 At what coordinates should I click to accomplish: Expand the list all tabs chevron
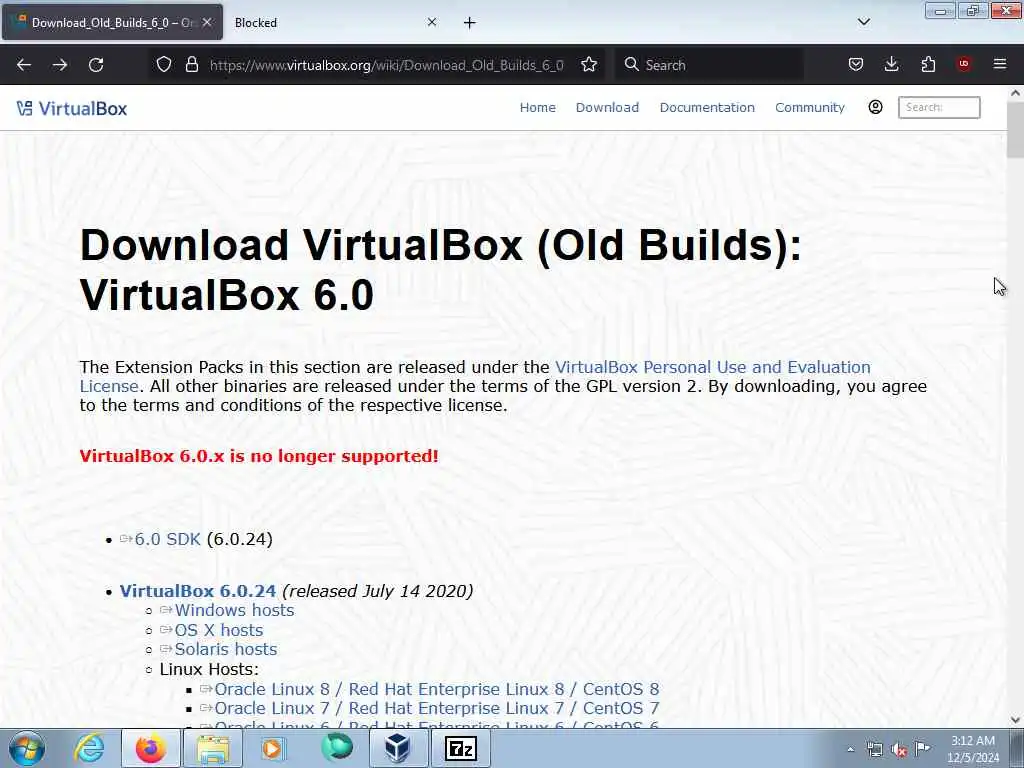coord(863,22)
